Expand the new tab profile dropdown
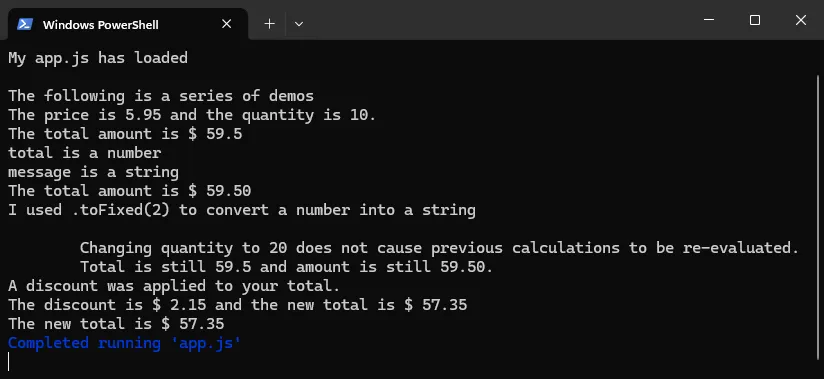This screenshot has width=824, height=379. pyautogui.click(x=298, y=24)
